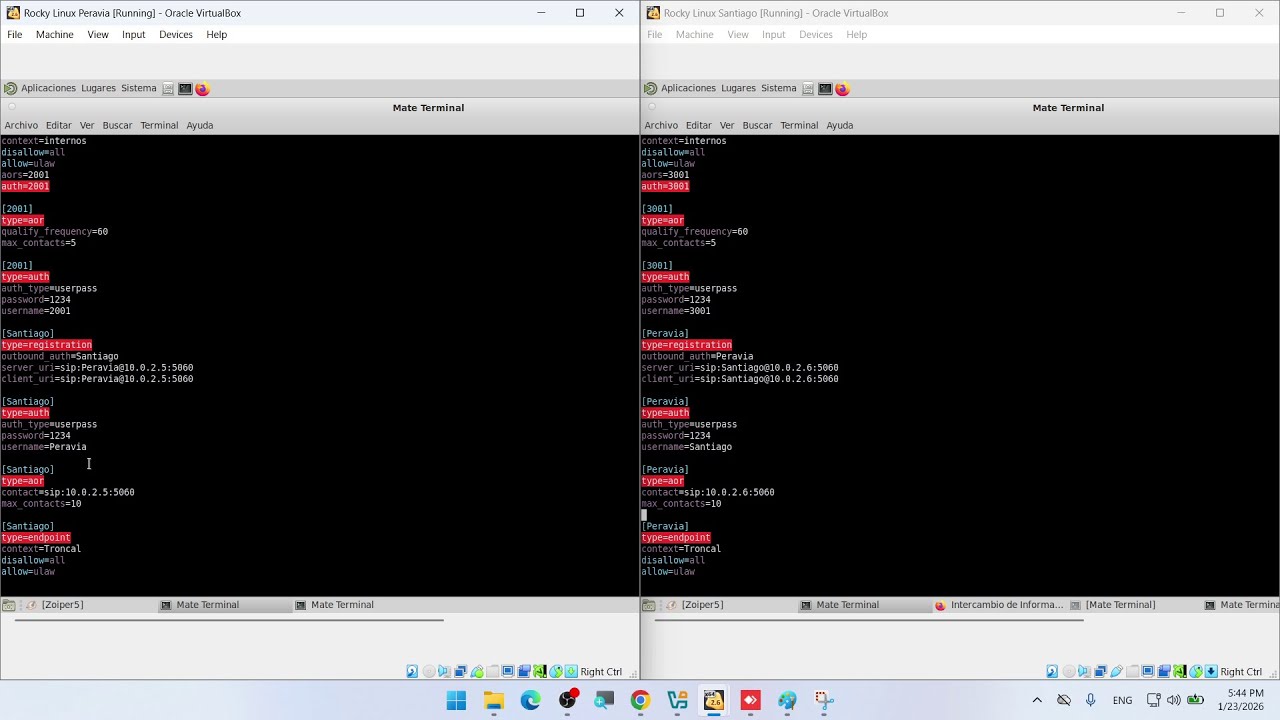The height and width of the screenshot is (720, 1280).
Task: Open Editar menu in Peravia terminal
Action: click(58, 125)
